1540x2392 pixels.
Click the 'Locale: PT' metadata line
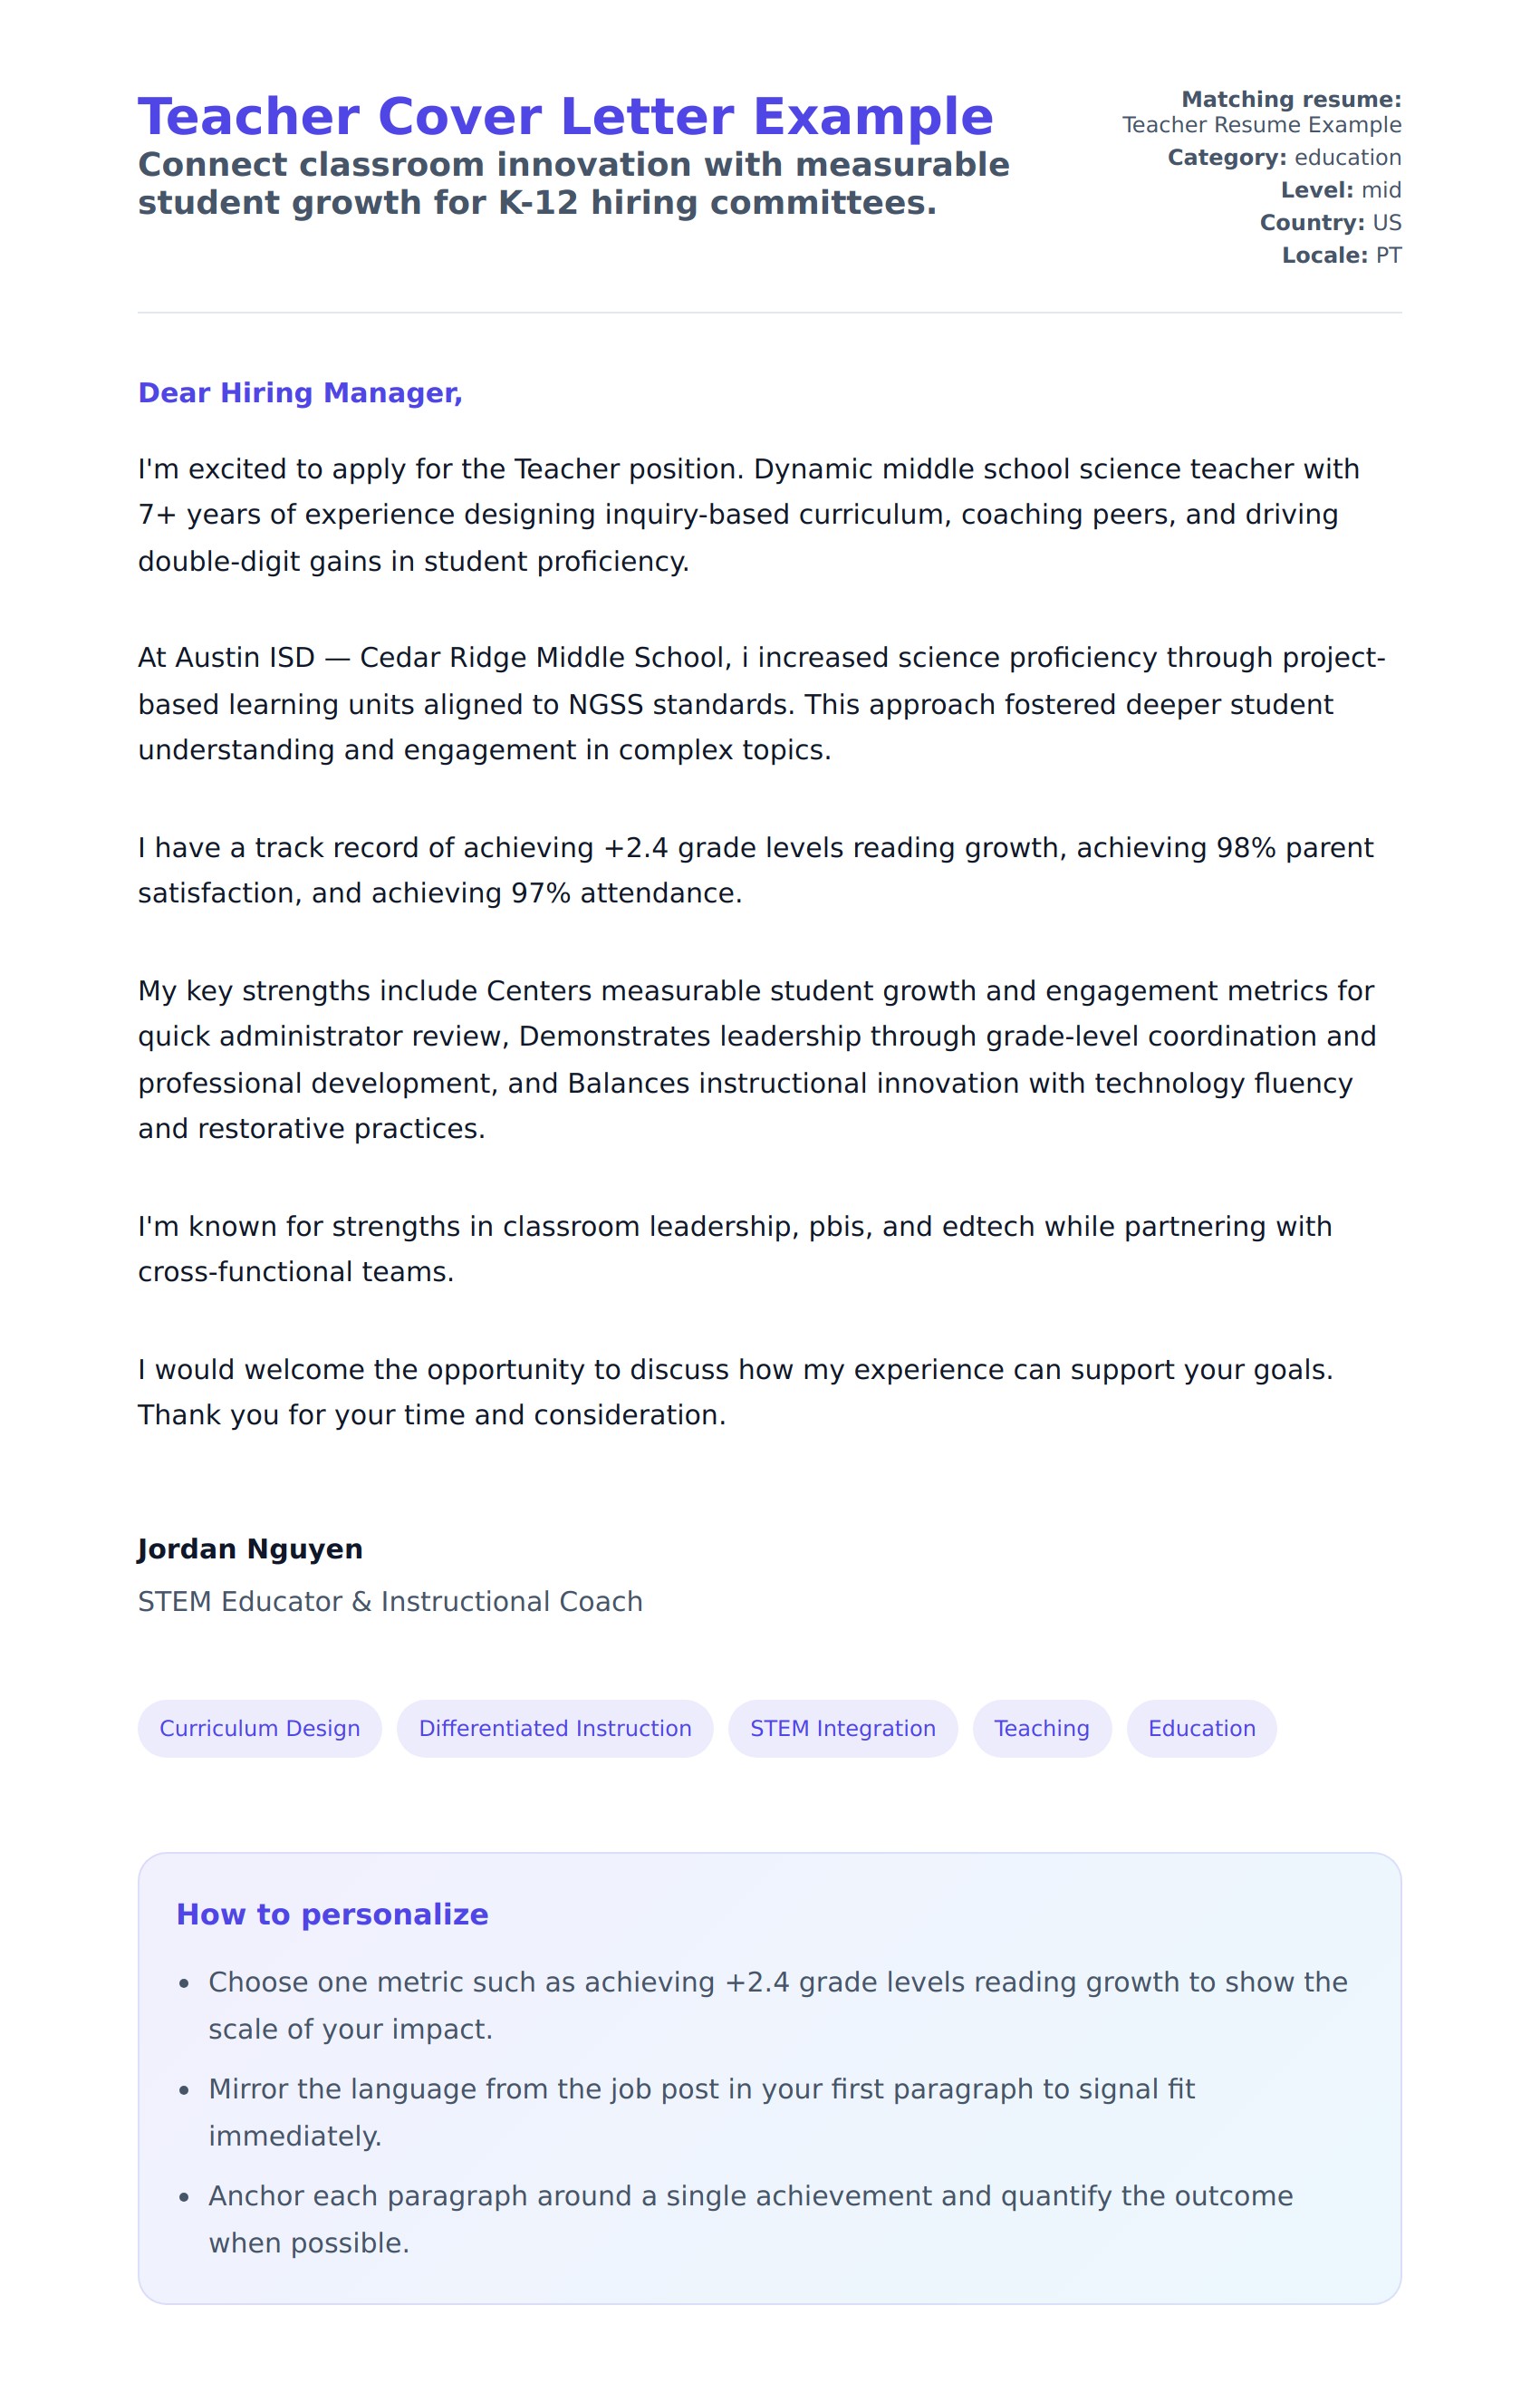[x=1341, y=255]
